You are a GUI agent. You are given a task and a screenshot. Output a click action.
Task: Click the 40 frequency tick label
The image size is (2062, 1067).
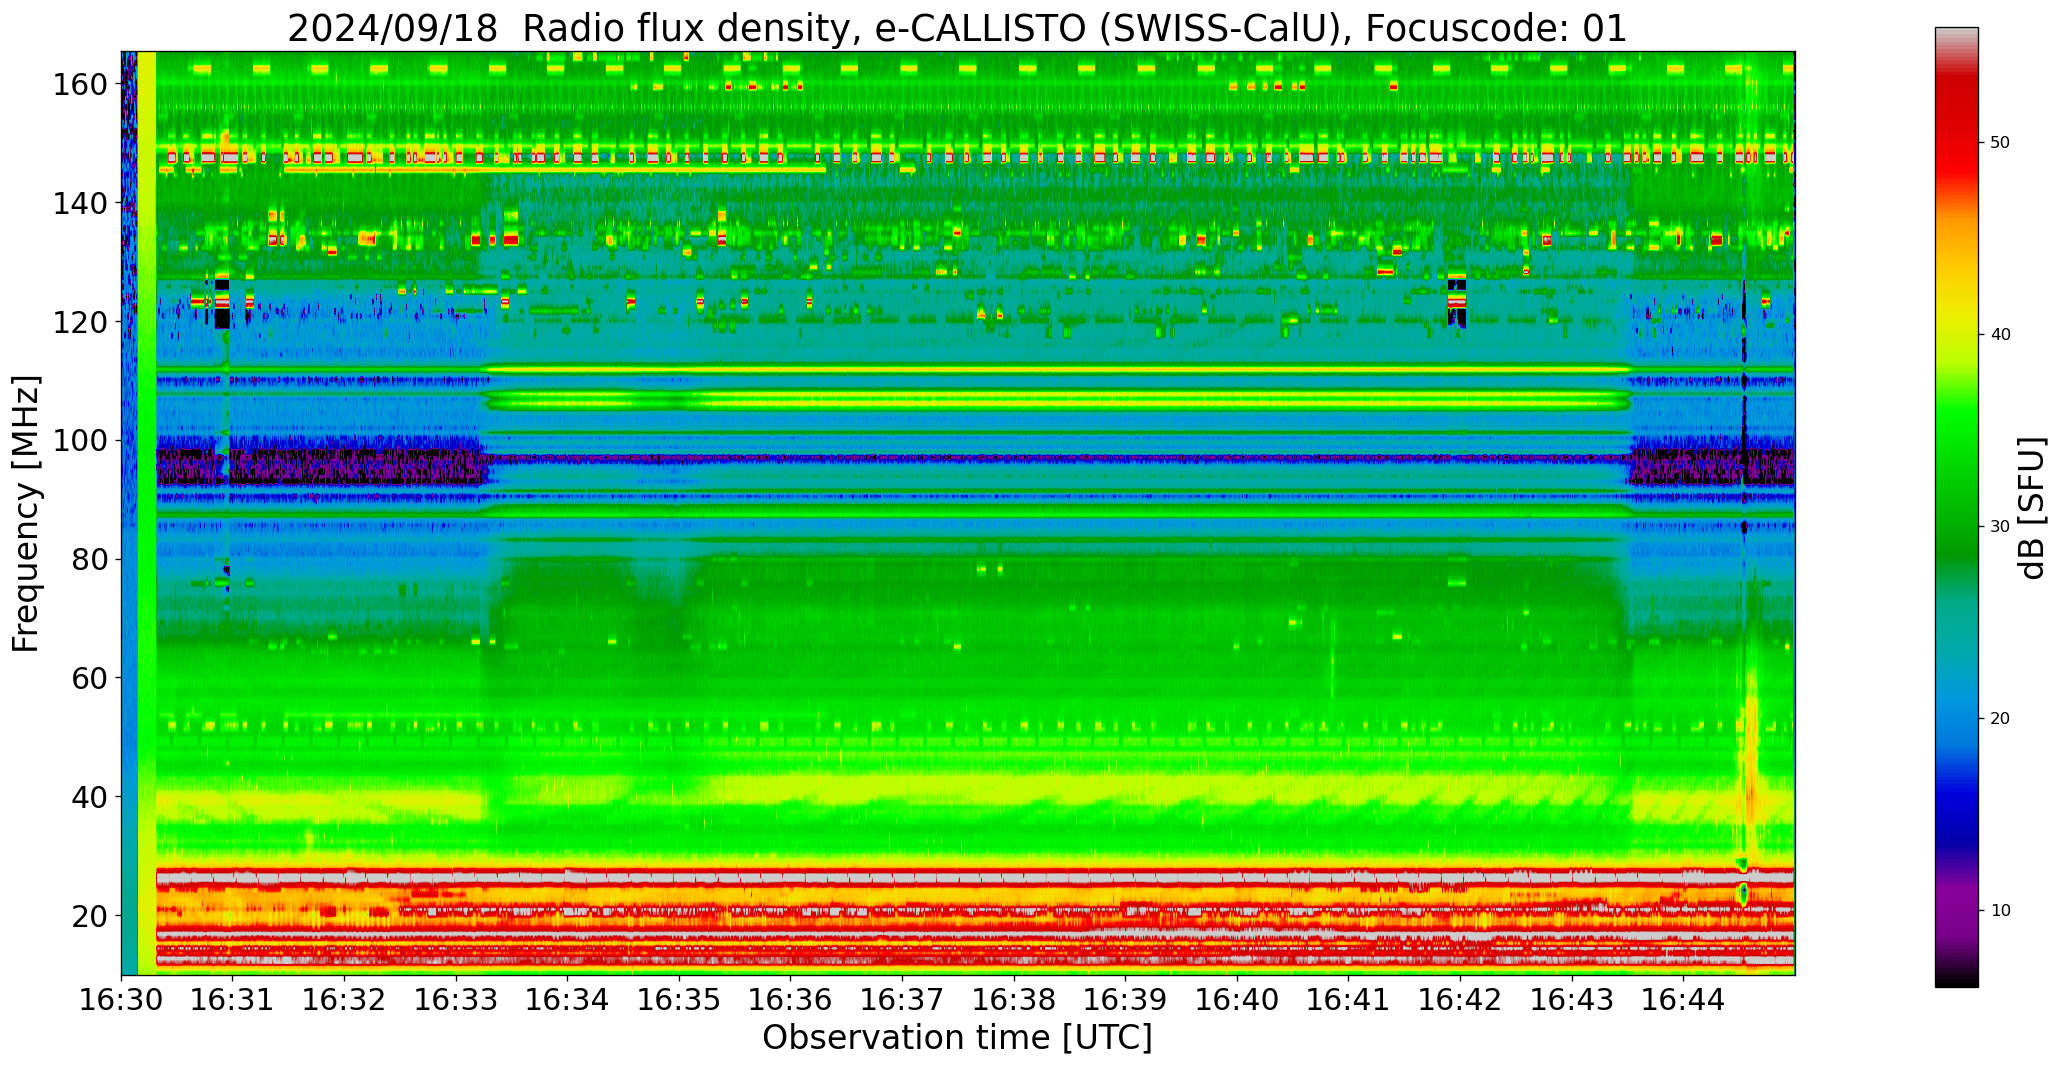(x=89, y=797)
